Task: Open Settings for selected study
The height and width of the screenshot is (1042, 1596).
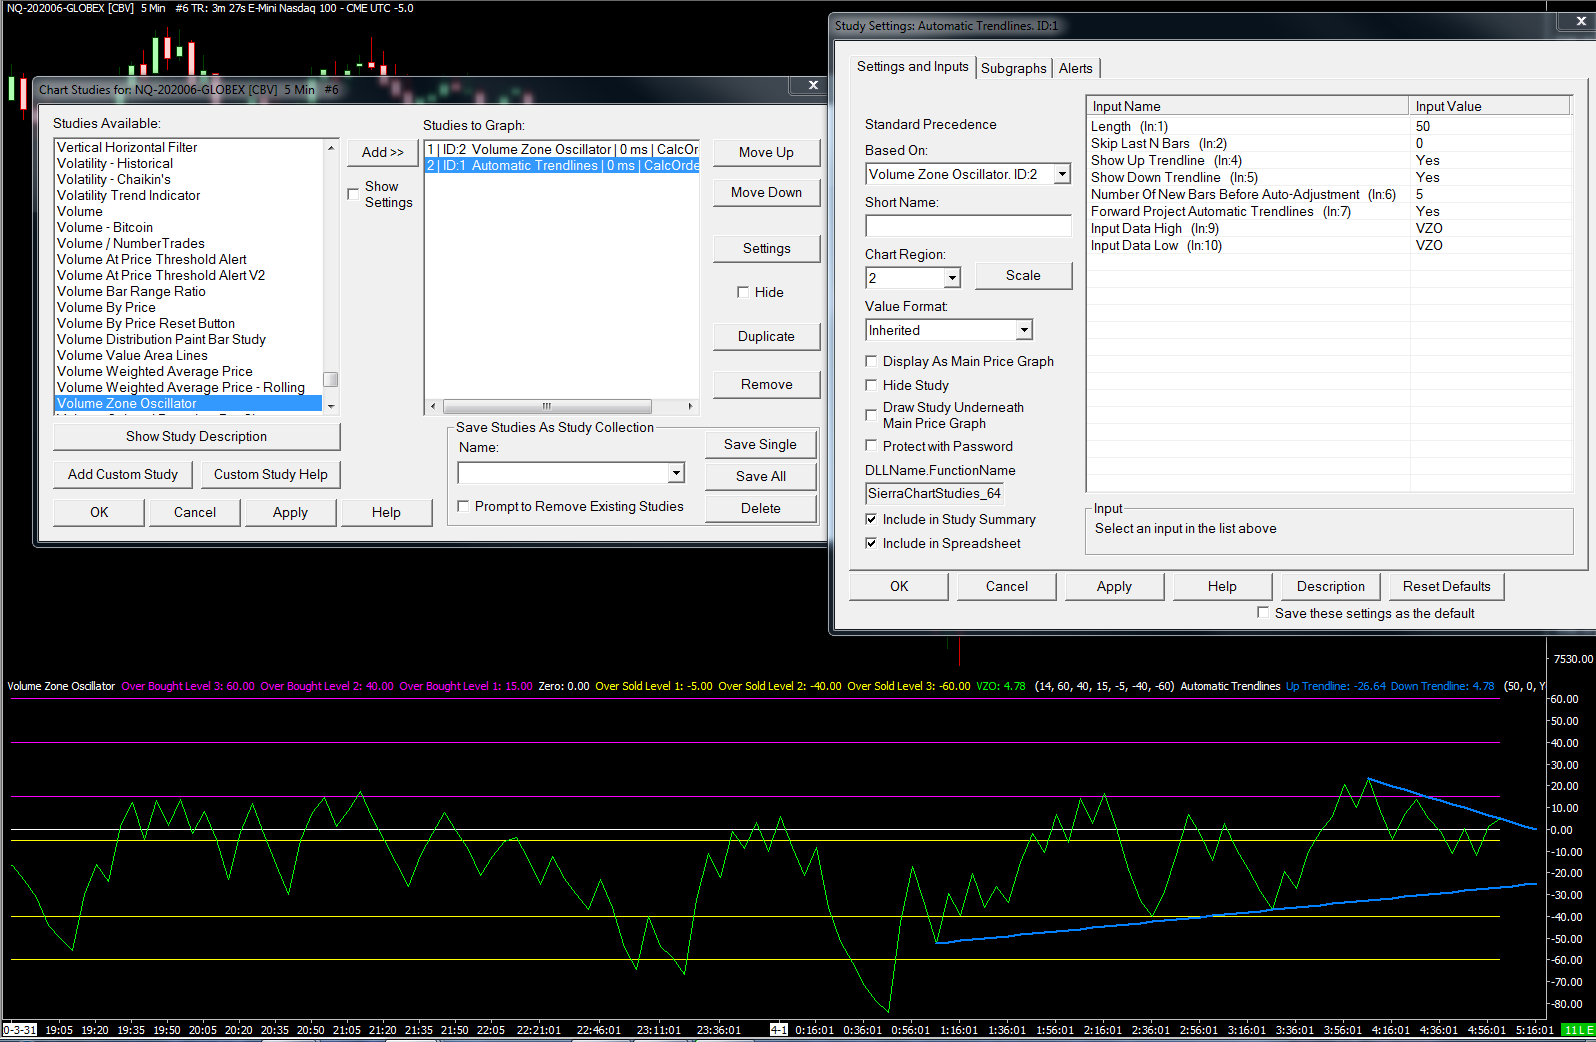Action: click(x=766, y=248)
